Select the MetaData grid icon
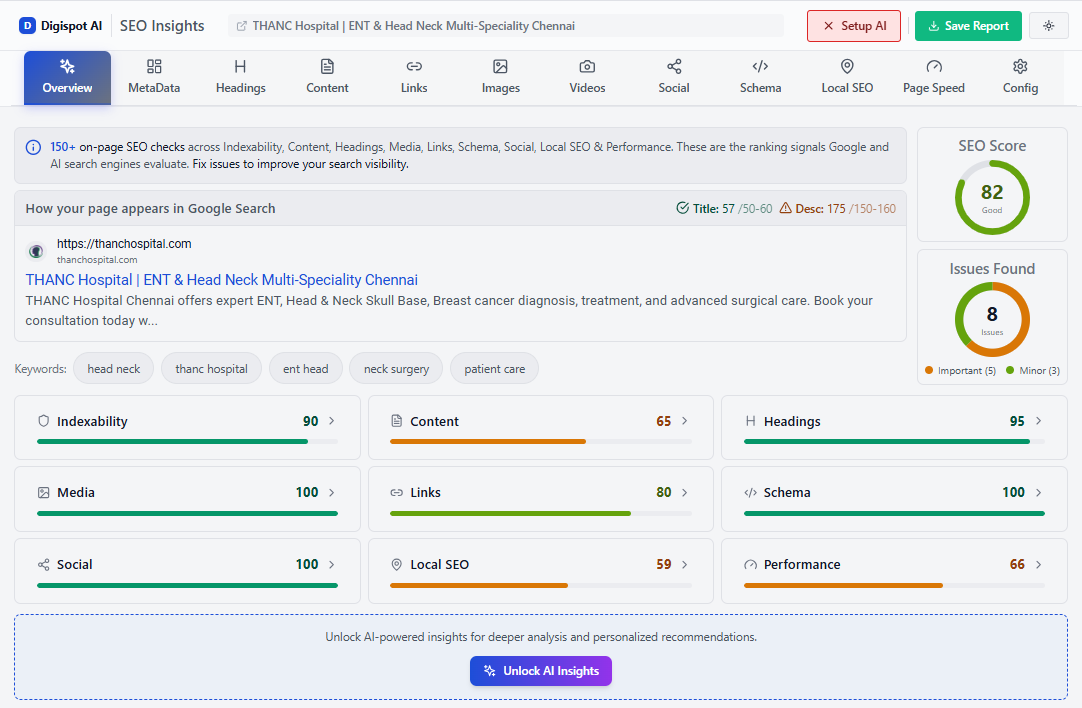The height and width of the screenshot is (708, 1082). pos(153,67)
